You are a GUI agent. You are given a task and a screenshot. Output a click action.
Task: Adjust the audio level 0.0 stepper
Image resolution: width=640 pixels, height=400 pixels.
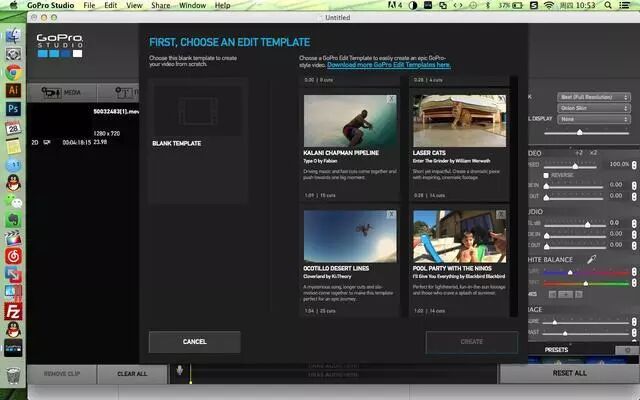click(634, 223)
